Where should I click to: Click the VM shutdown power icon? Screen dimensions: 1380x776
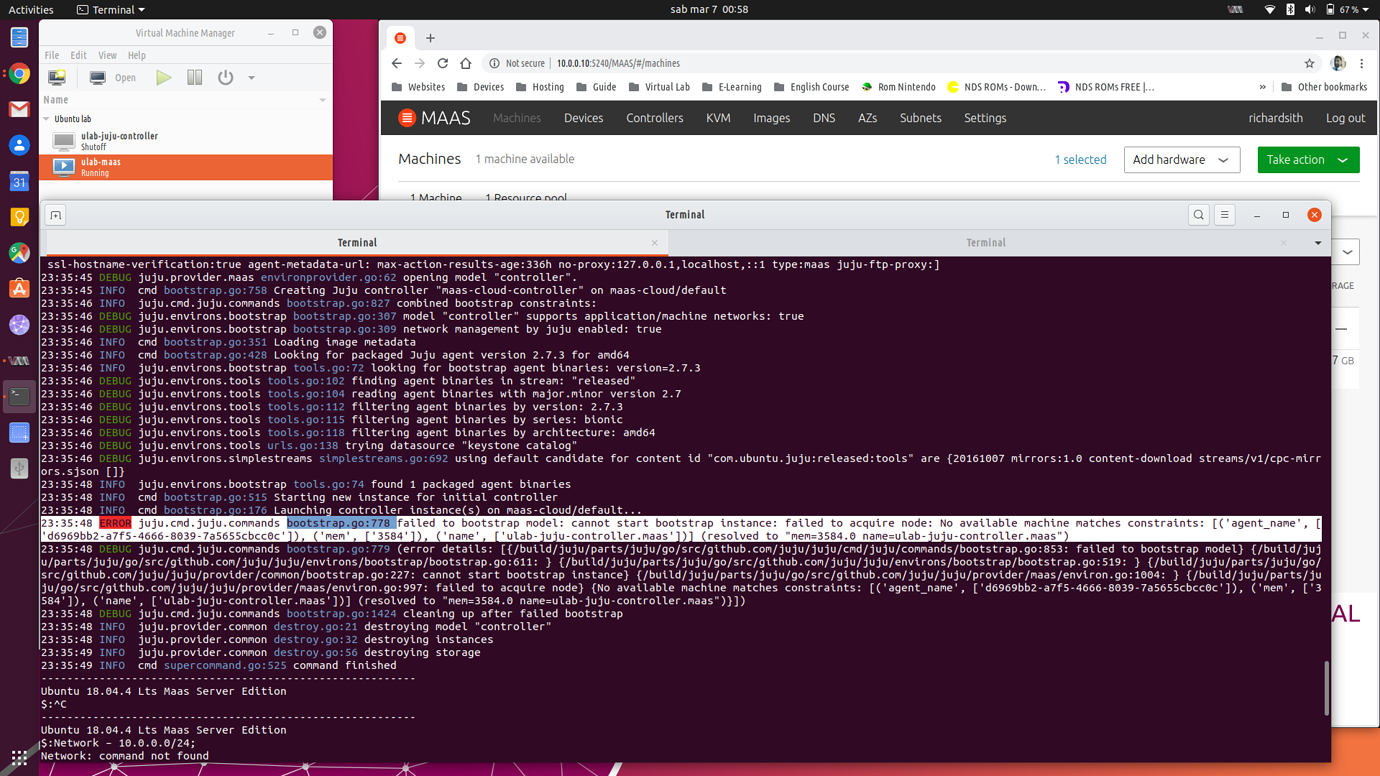pos(226,77)
